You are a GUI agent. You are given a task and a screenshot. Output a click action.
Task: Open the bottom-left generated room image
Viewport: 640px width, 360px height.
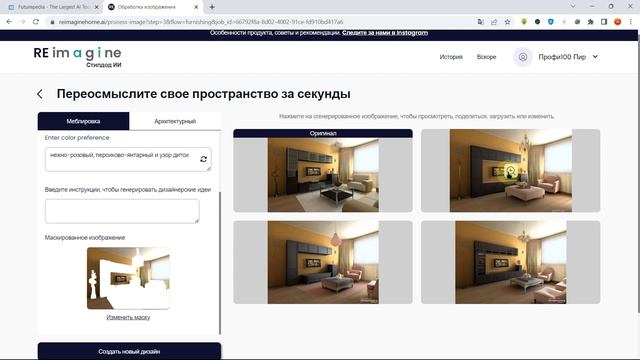coord(323,262)
